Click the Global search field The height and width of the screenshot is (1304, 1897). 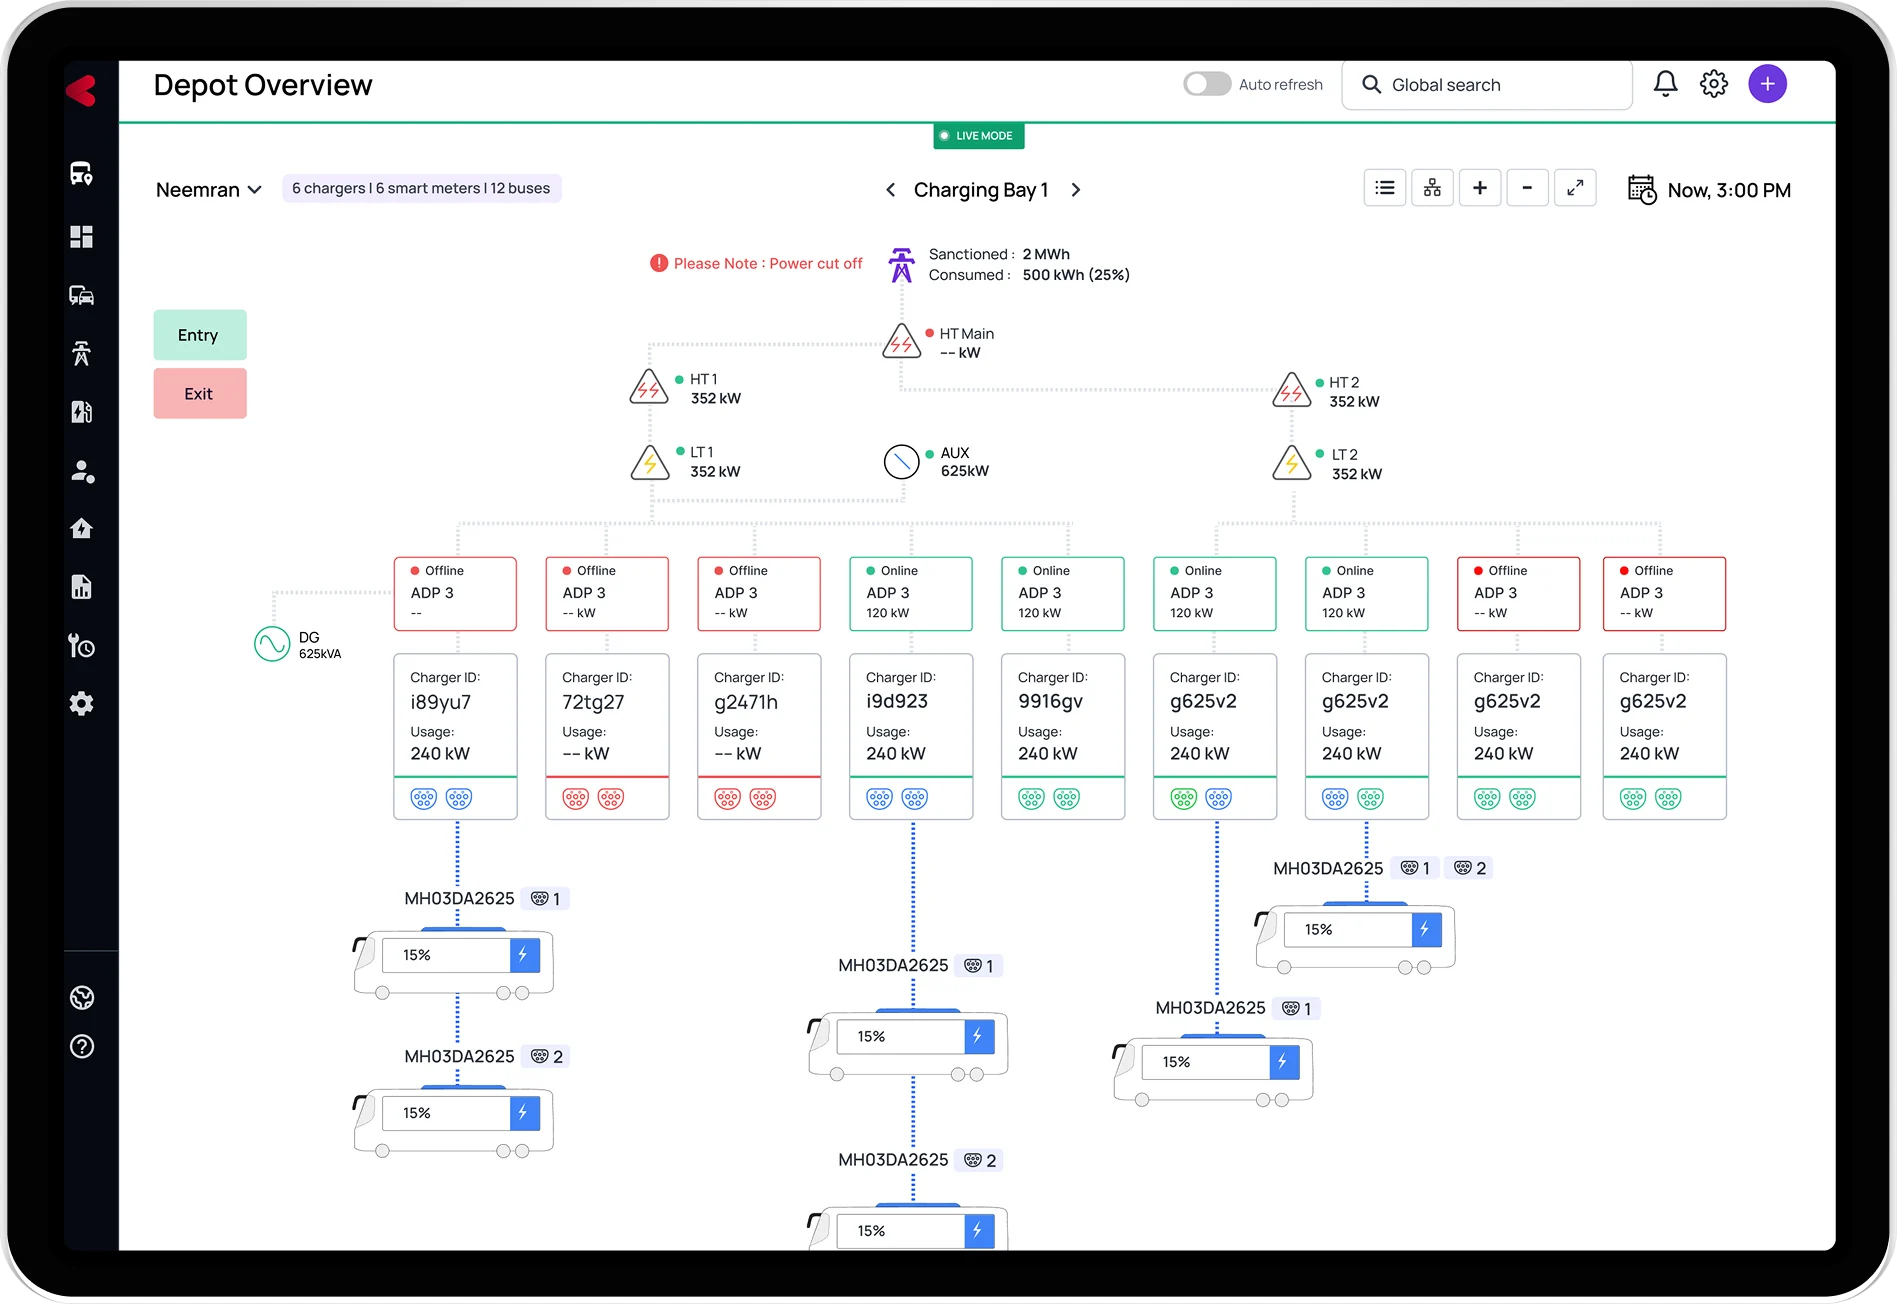(1487, 85)
